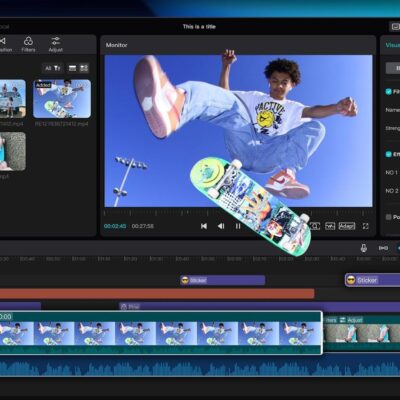400x400 pixels.
Task: Select the skateboarder video clip on timeline
Action: click(161, 333)
